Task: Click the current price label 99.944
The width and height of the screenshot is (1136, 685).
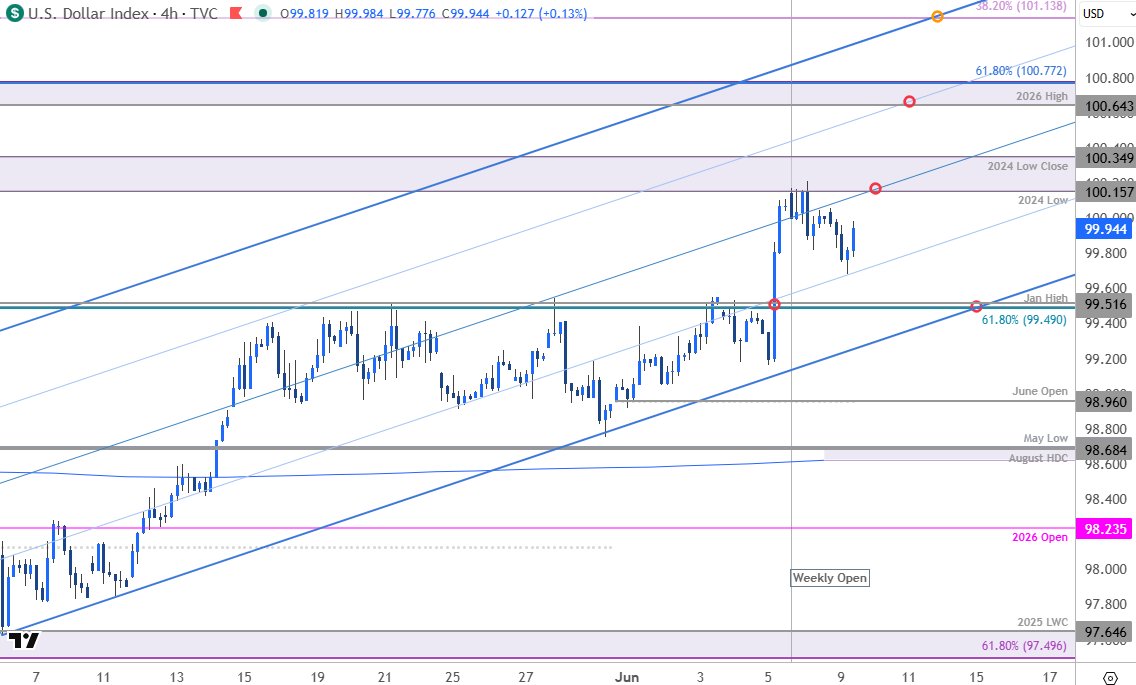Action: coord(1106,229)
